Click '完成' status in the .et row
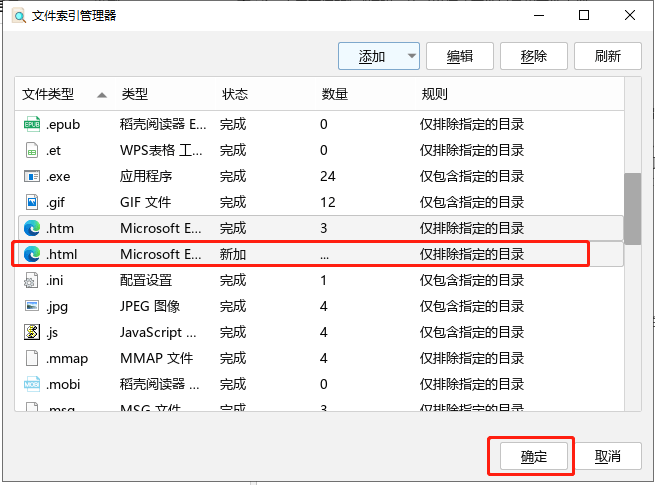Viewport: 655px width, 485px height. tap(233, 150)
